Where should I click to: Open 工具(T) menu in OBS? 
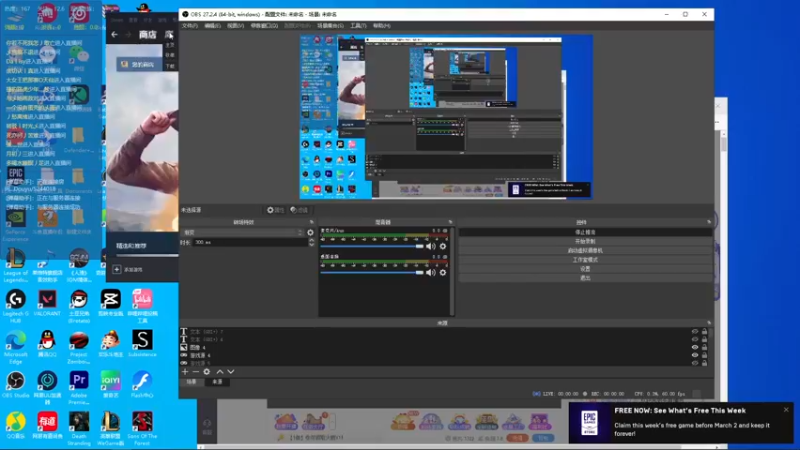click(358, 26)
